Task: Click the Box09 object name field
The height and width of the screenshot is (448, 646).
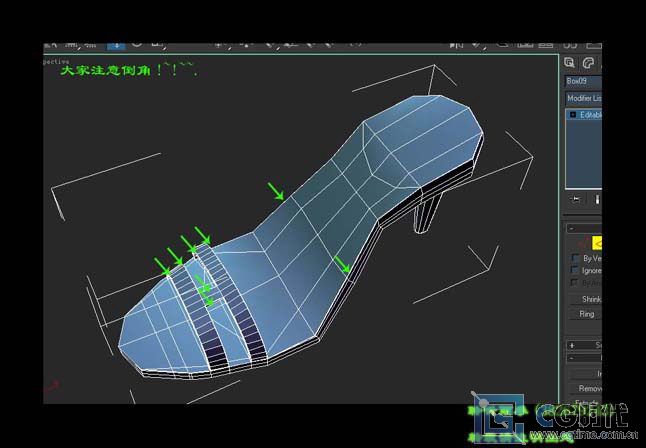Action: (583, 81)
